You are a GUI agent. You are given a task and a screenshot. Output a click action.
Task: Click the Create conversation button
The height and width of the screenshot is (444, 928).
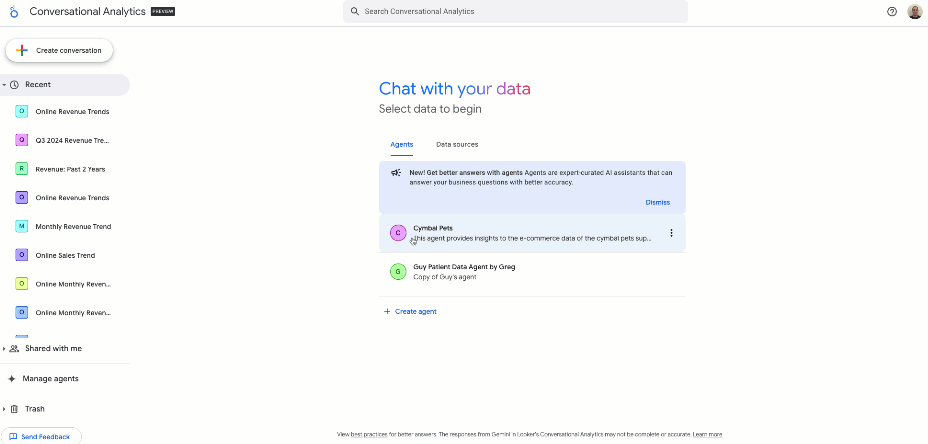pyautogui.click(x=60, y=50)
